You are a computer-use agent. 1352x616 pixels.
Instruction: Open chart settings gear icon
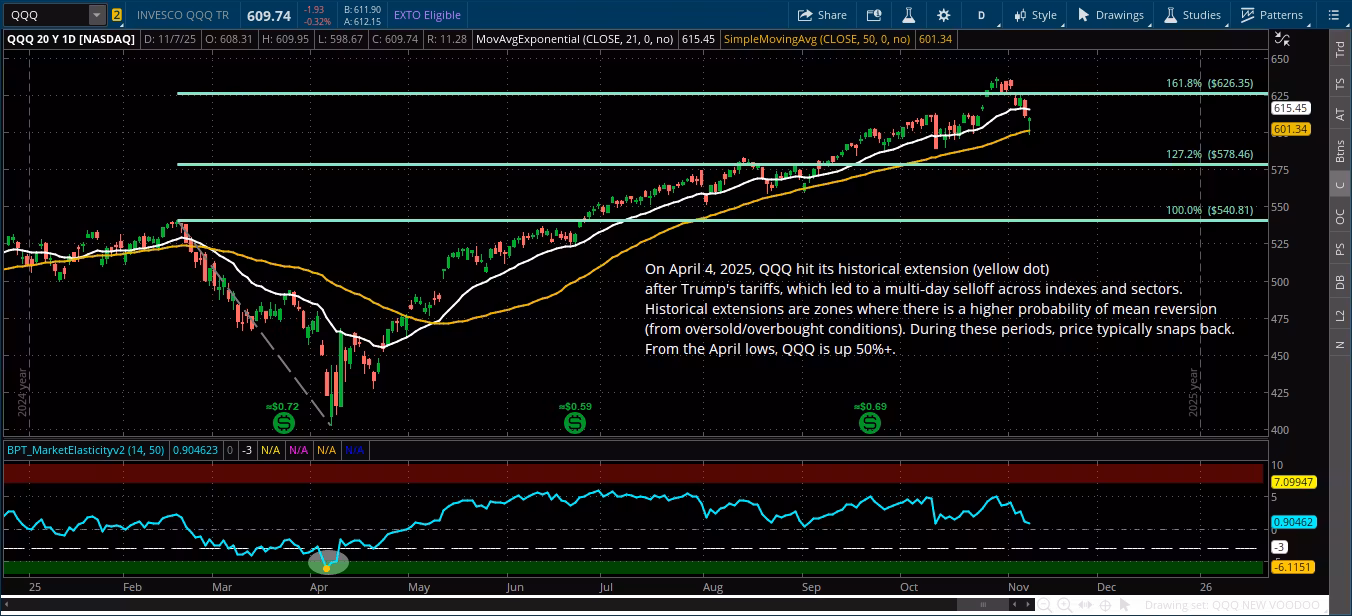[943, 15]
